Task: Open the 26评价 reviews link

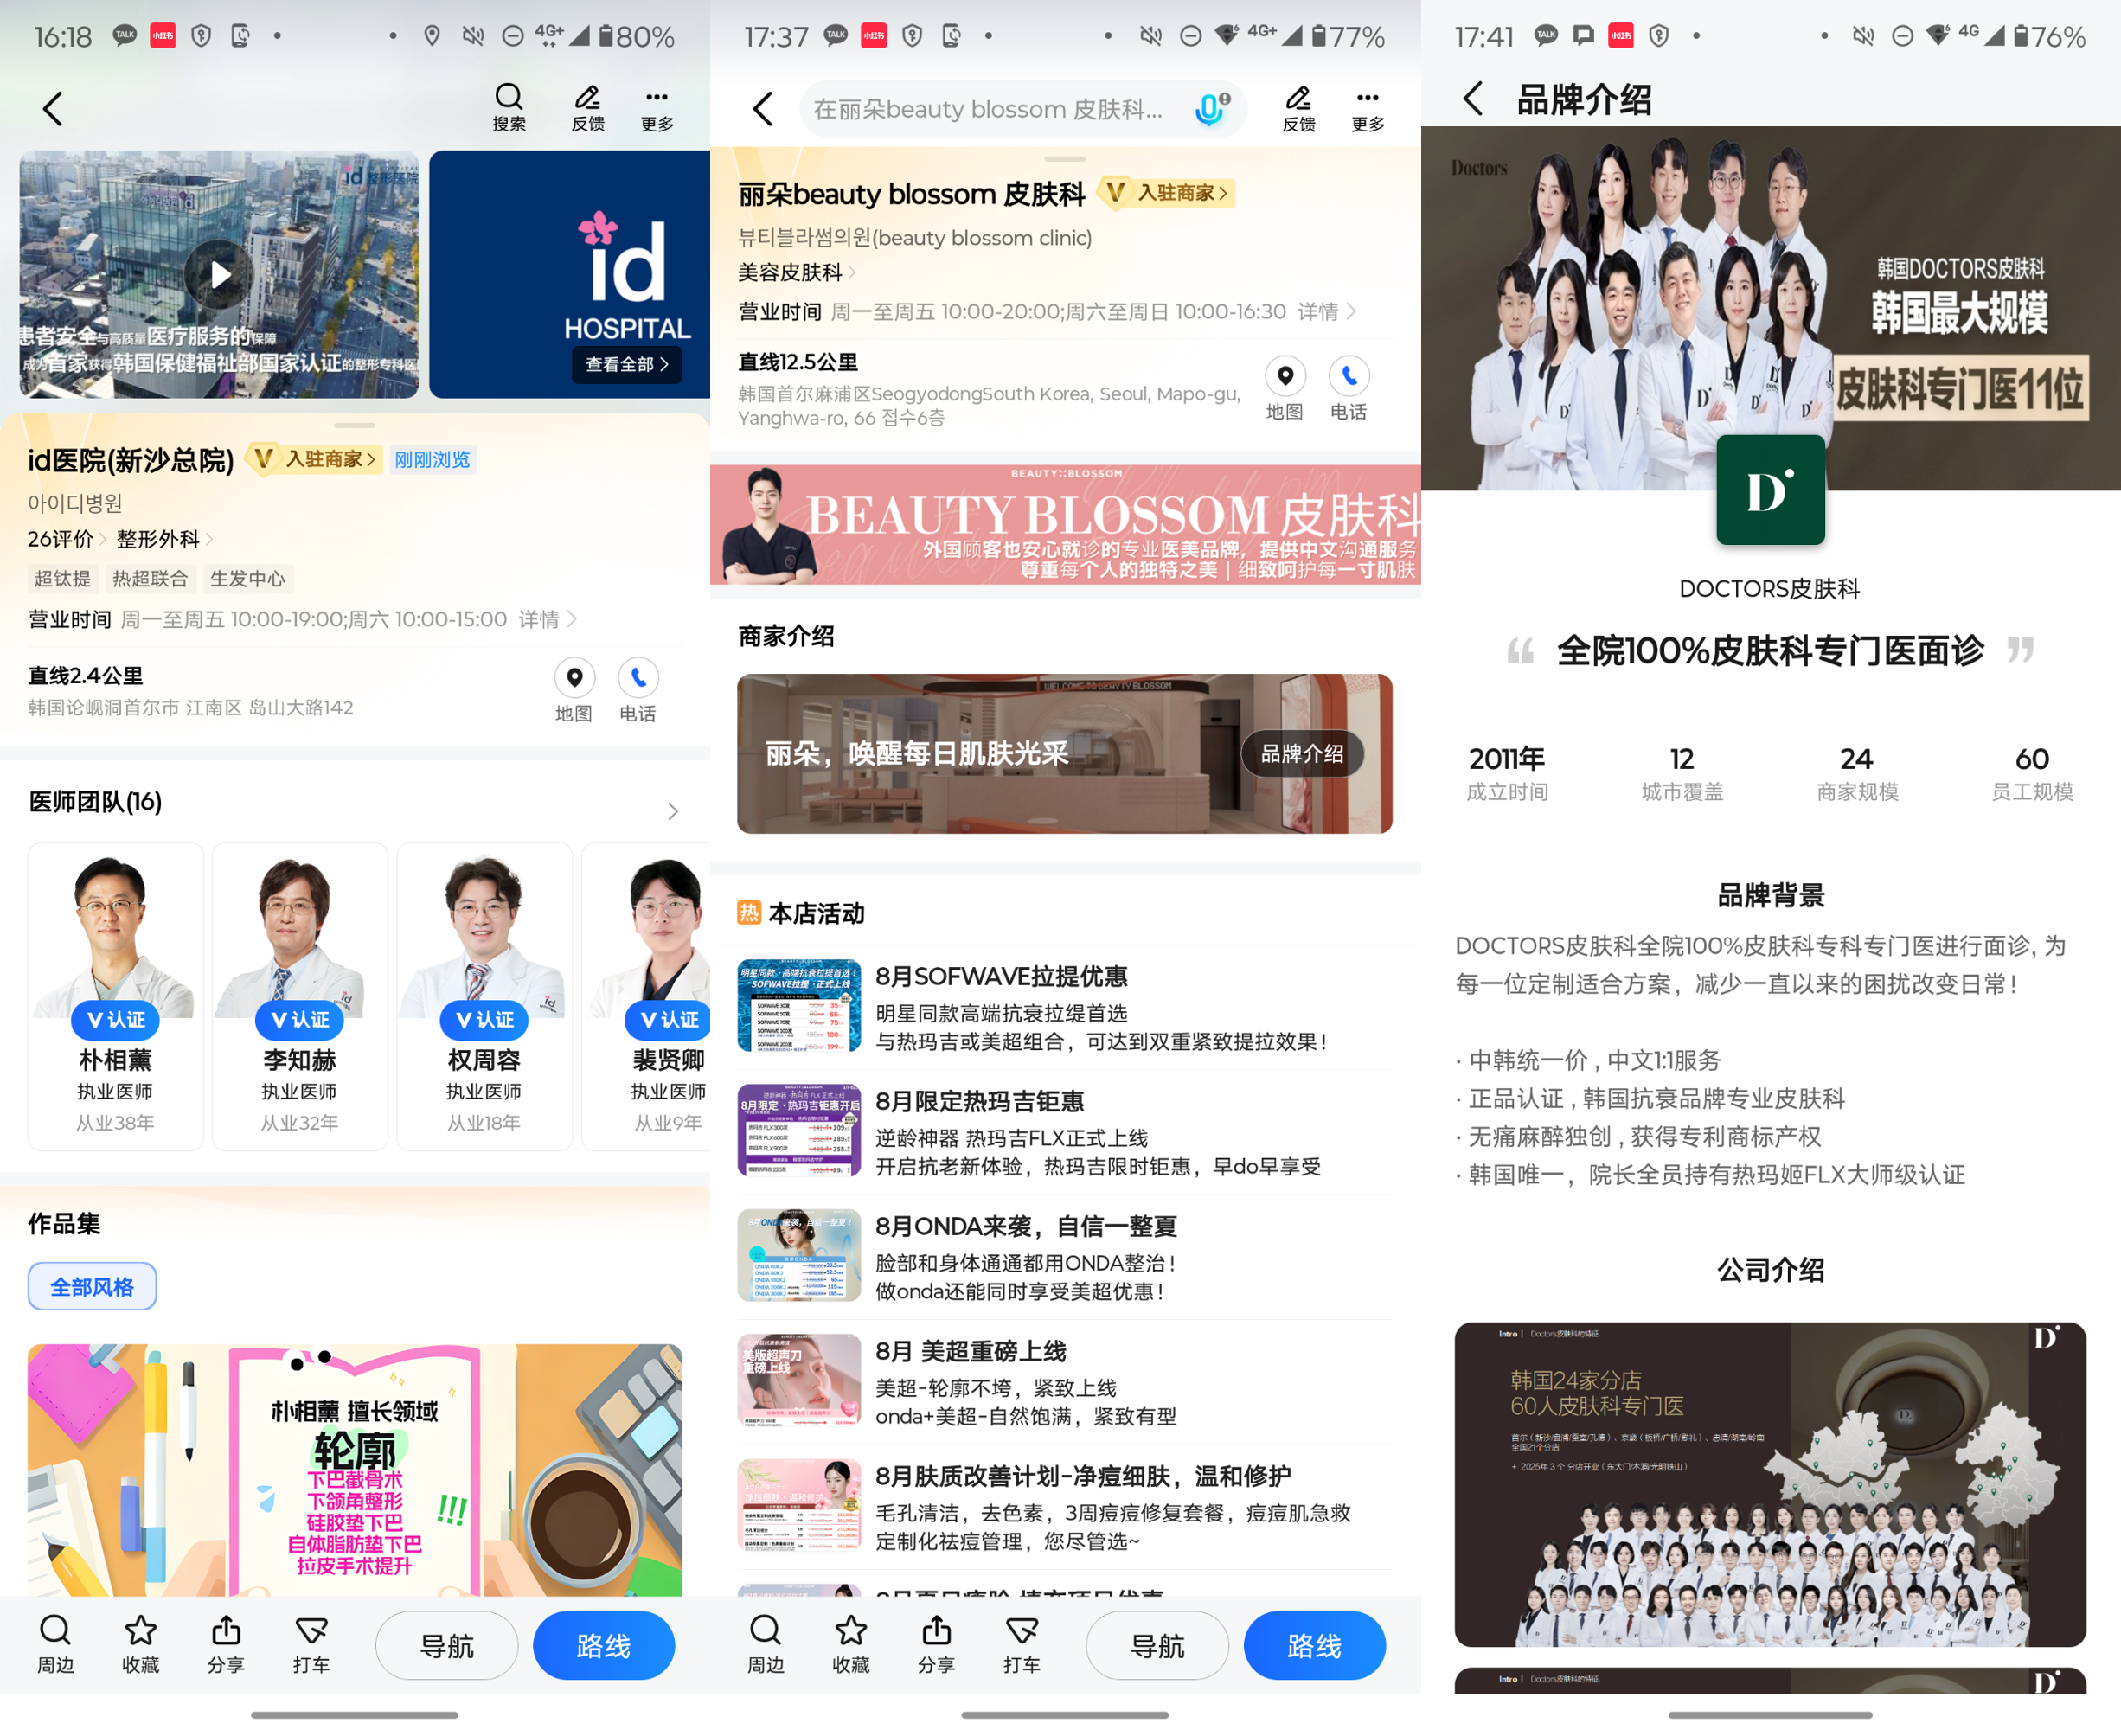Action: pyautogui.click(x=66, y=539)
